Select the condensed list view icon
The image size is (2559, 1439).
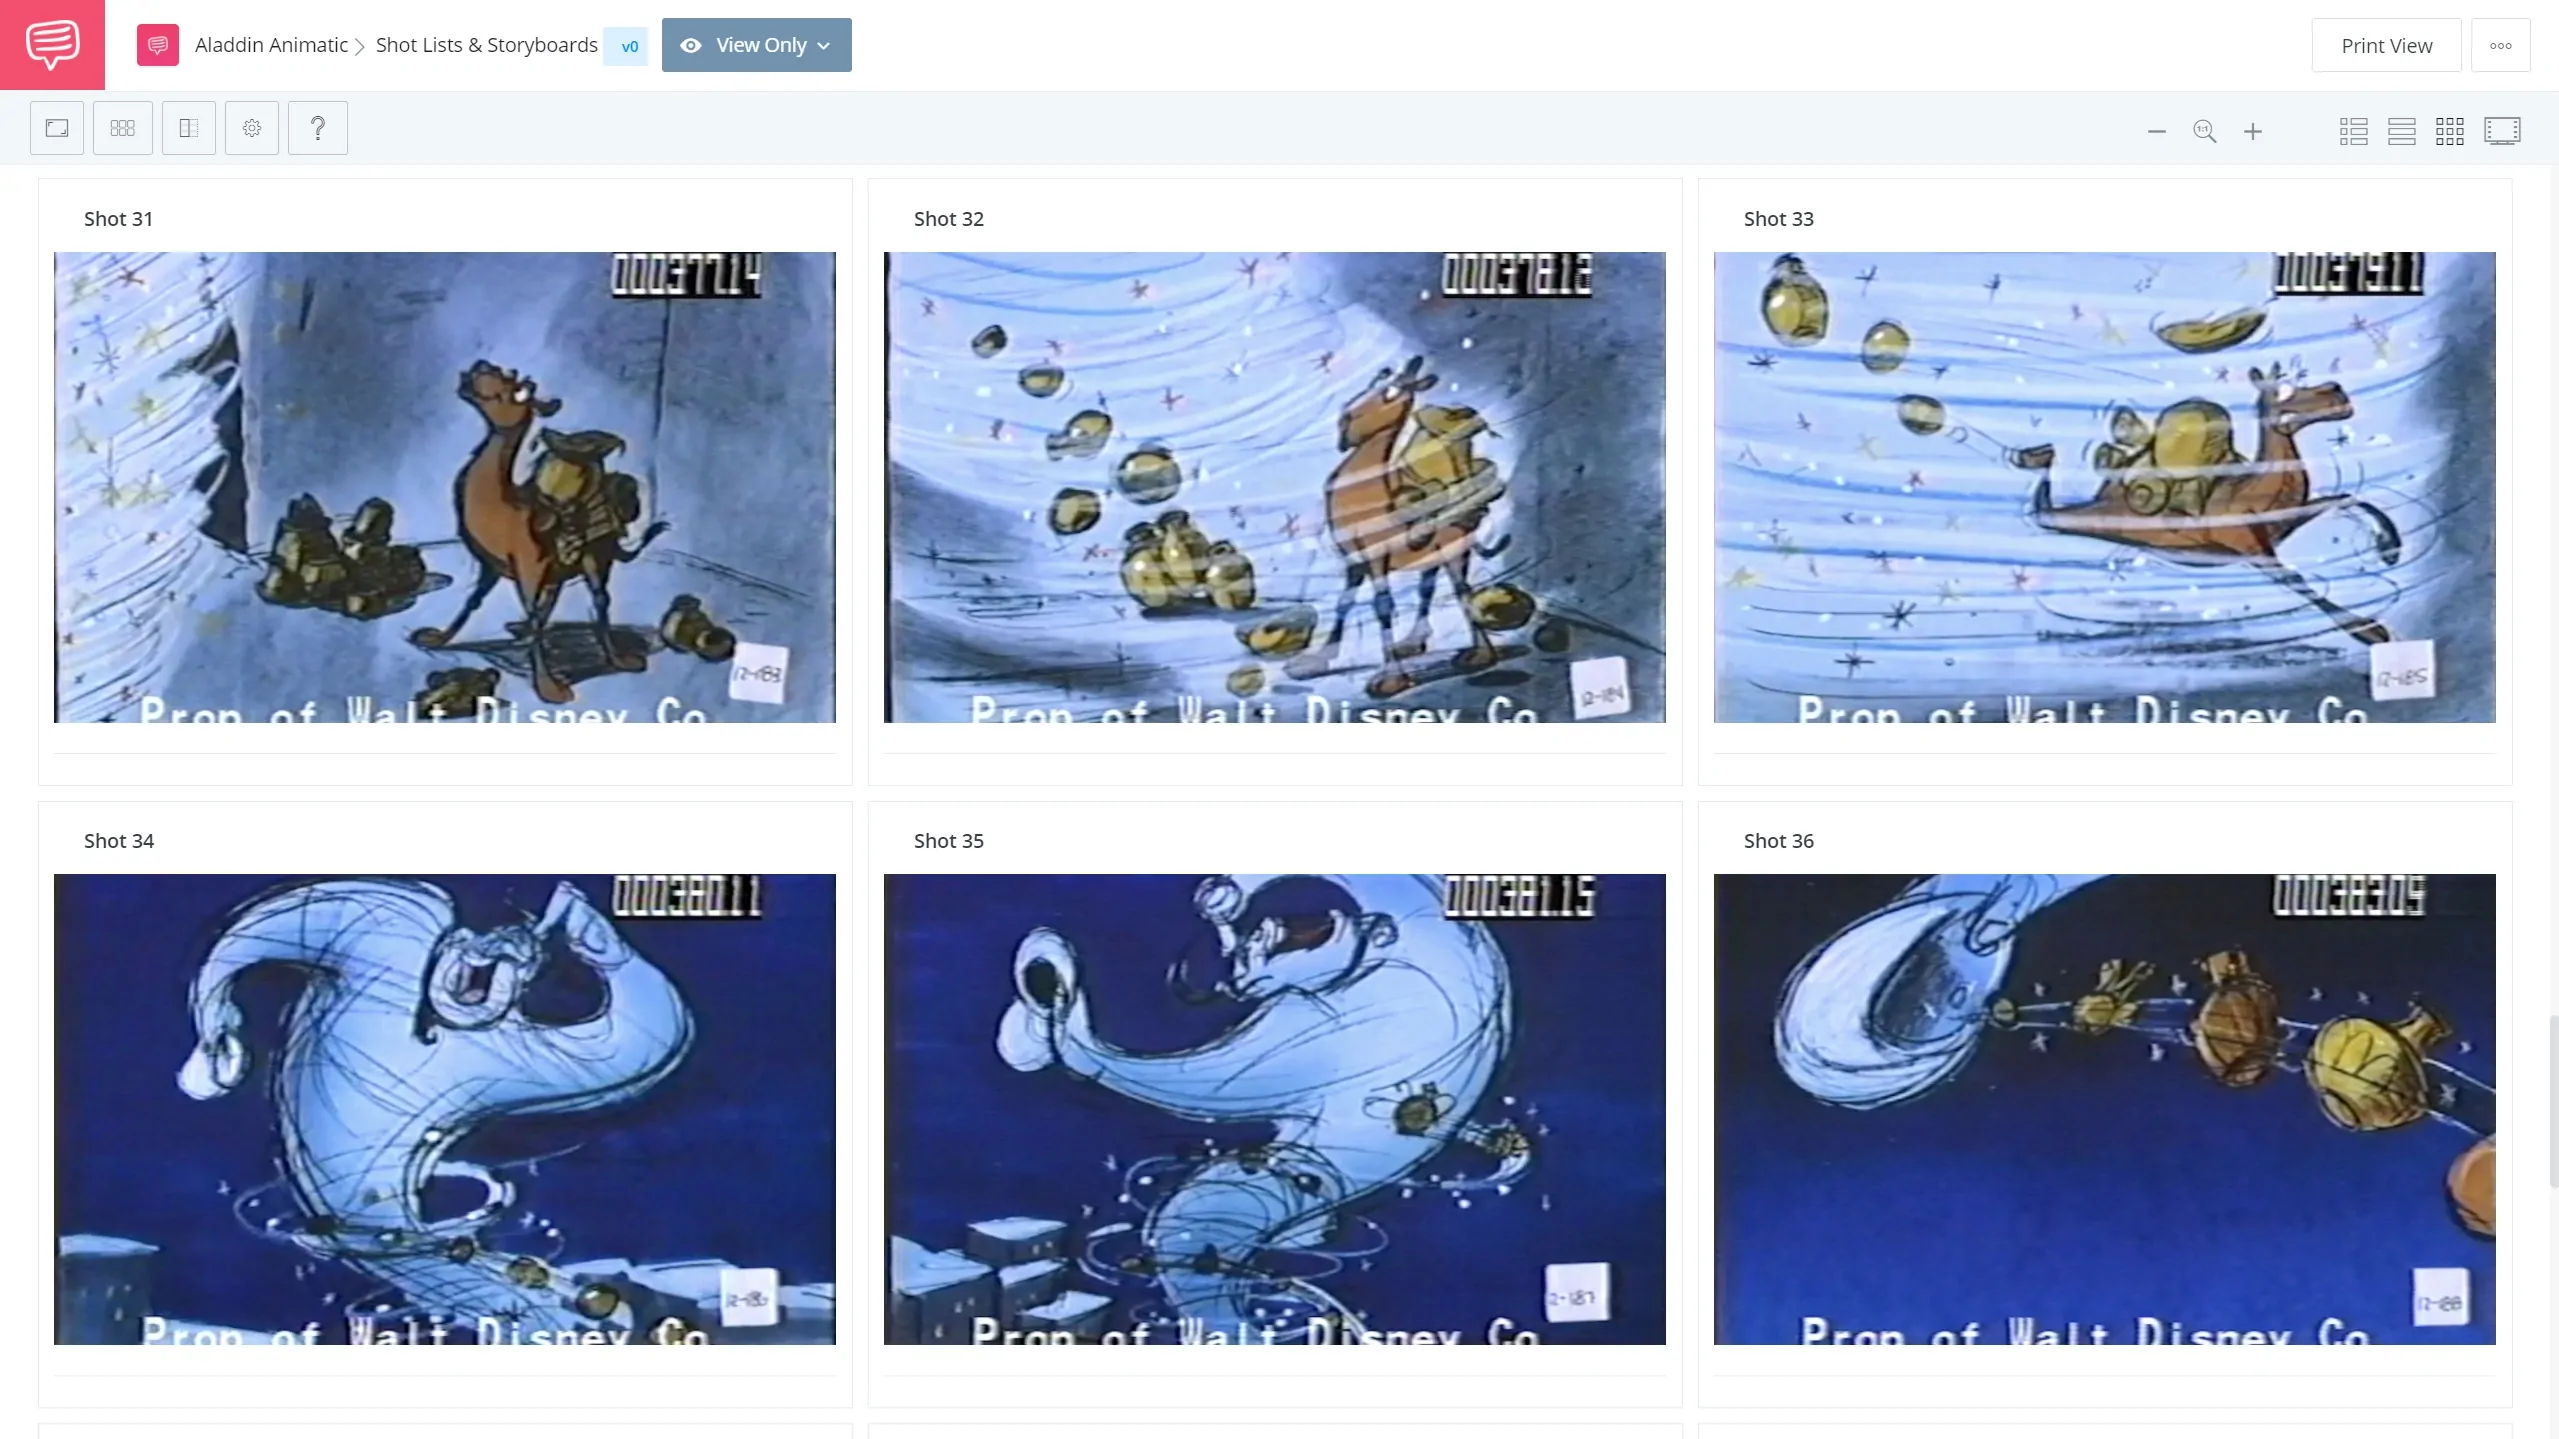point(2401,130)
